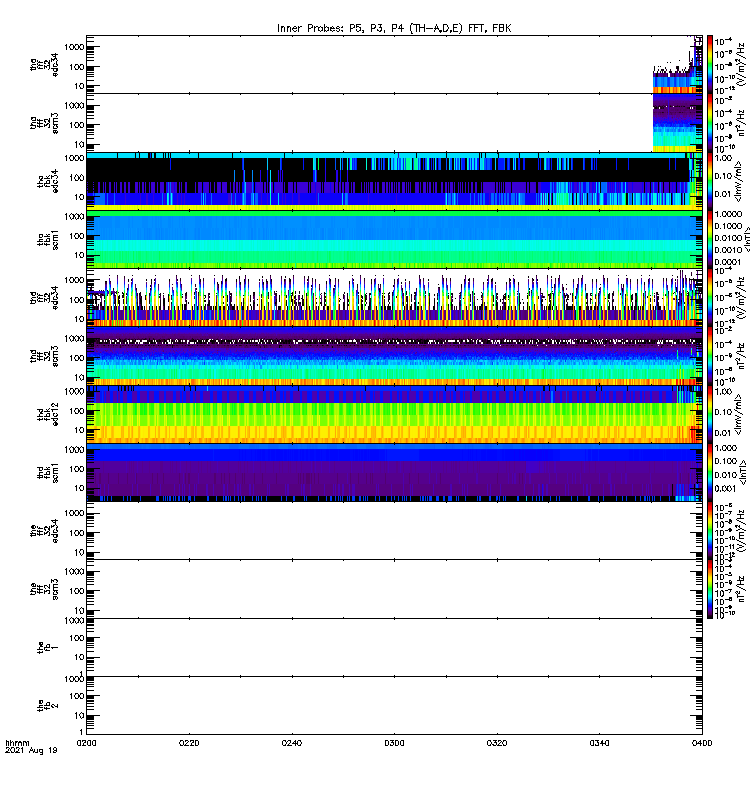The height and width of the screenshot is (800, 750).
Task: Click the empty "the fb 1" plot panel
Action: click(x=394, y=647)
